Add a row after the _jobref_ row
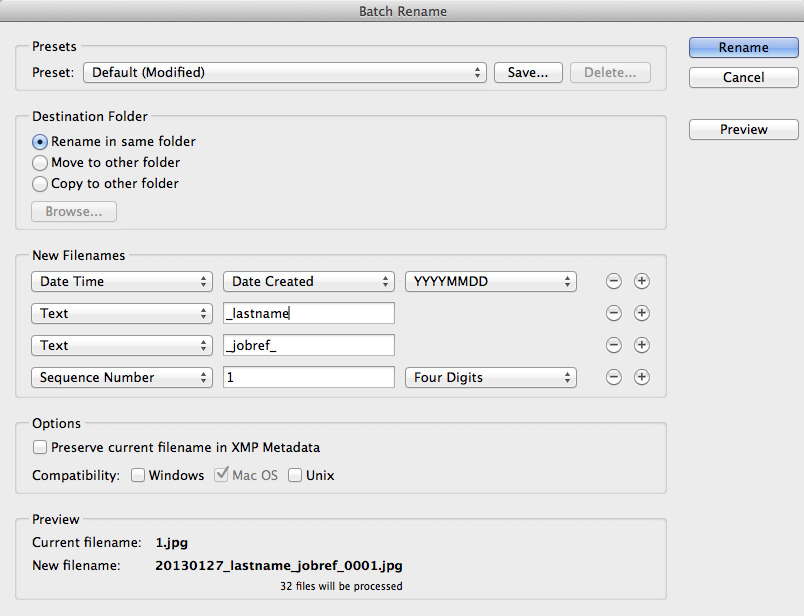 [x=642, y=346]
